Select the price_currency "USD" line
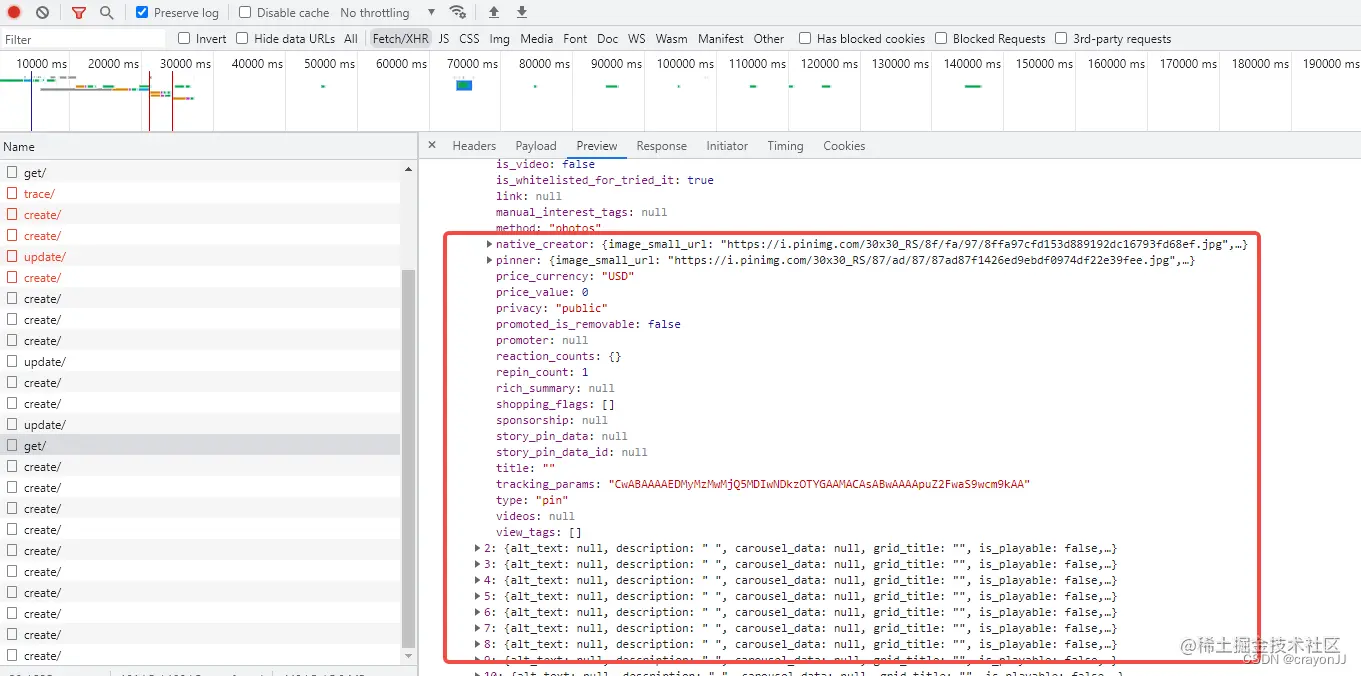Image resolution: width=1361 pixels, height=676 pixels. point(565,276)
